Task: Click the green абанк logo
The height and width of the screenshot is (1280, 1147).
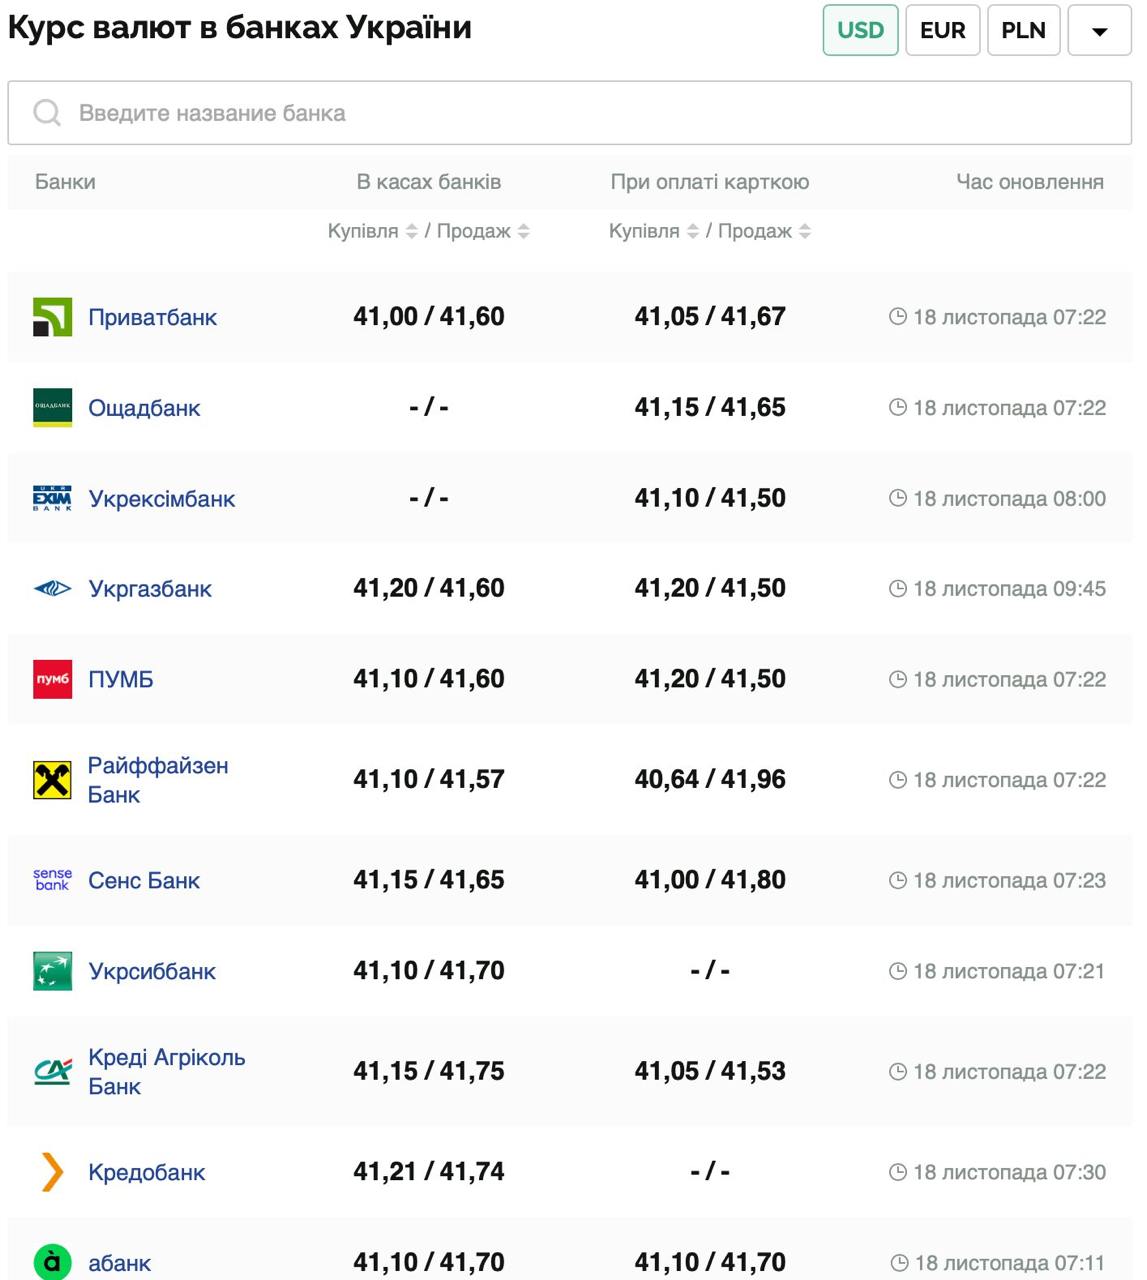Action: click(52, 1262)
